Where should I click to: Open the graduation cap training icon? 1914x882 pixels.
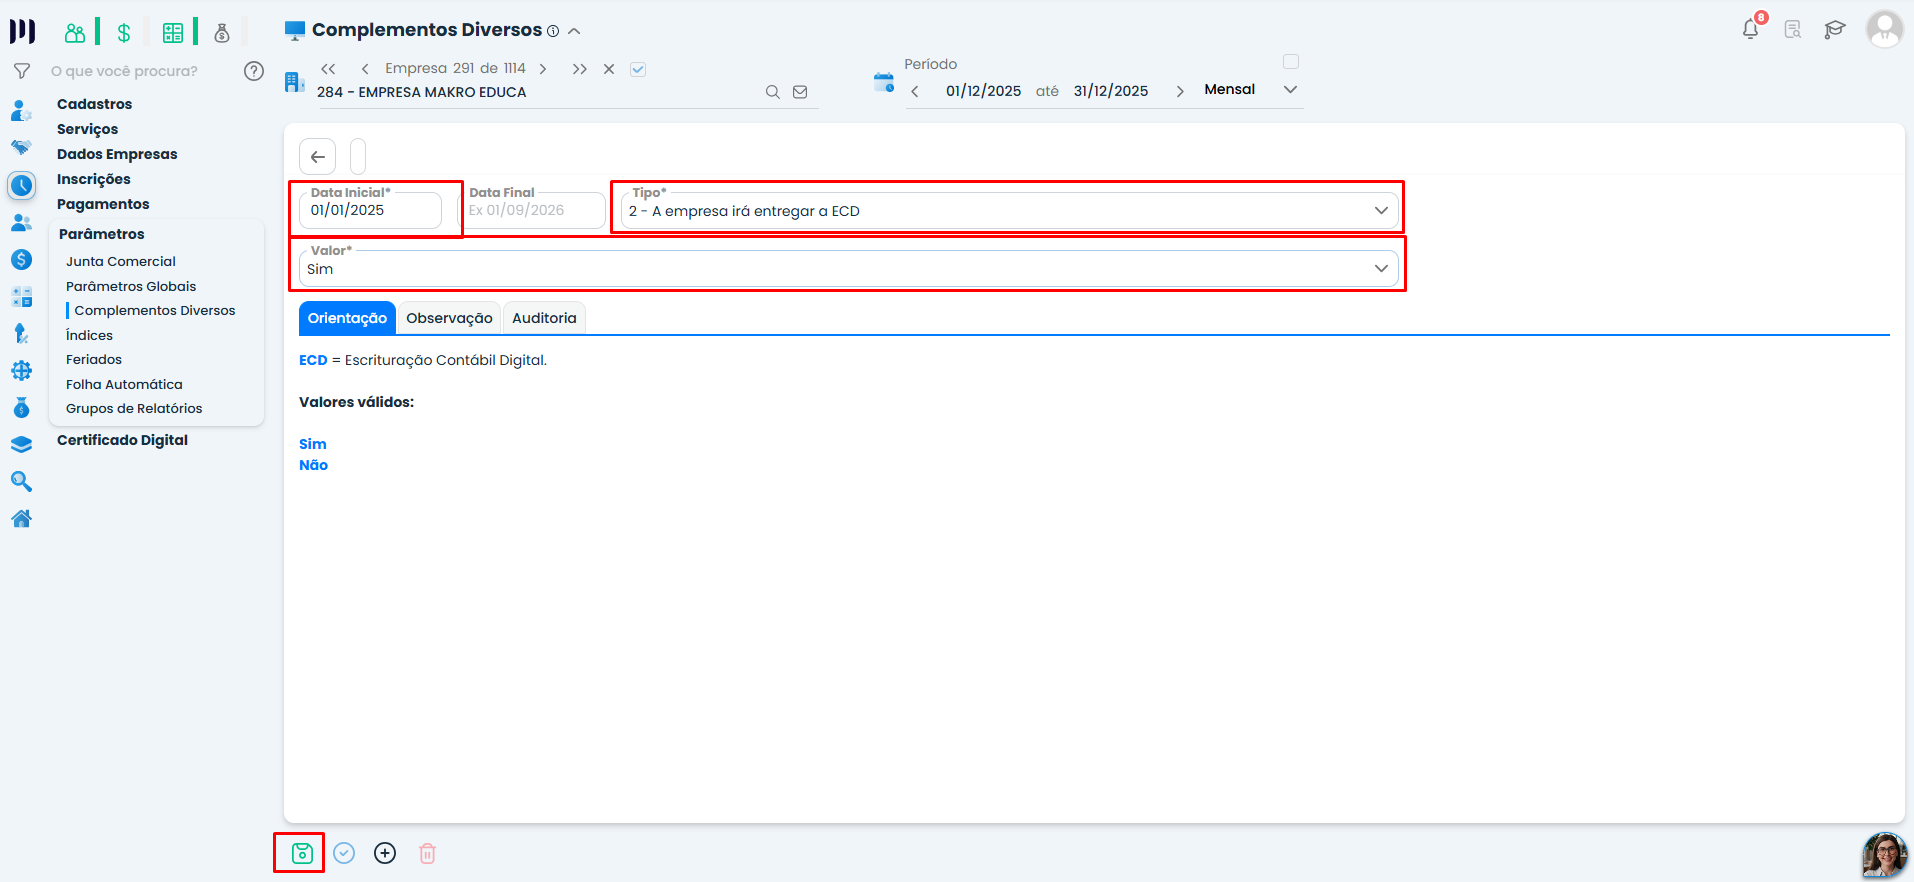click(1834, 30)
